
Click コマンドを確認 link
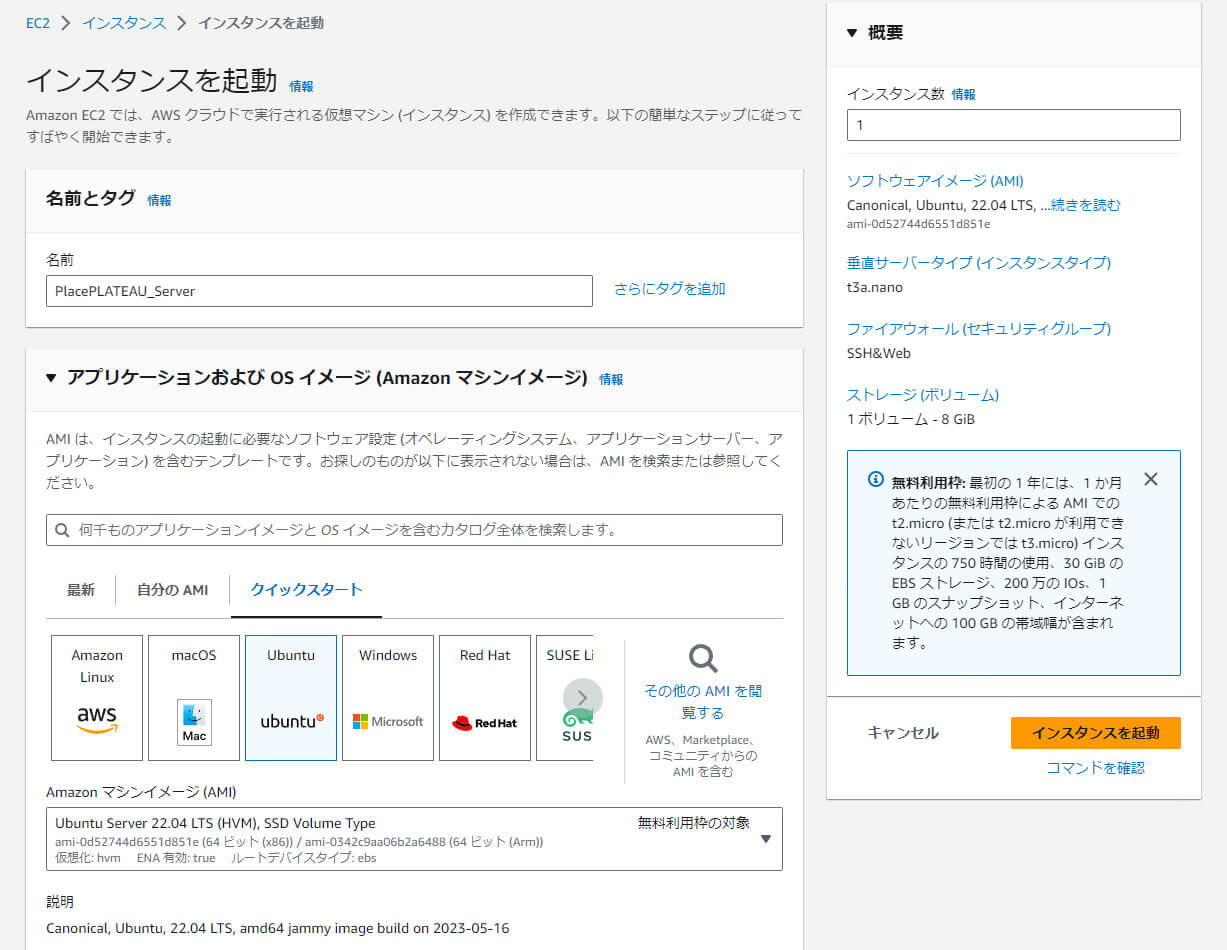coord(1095,768)
